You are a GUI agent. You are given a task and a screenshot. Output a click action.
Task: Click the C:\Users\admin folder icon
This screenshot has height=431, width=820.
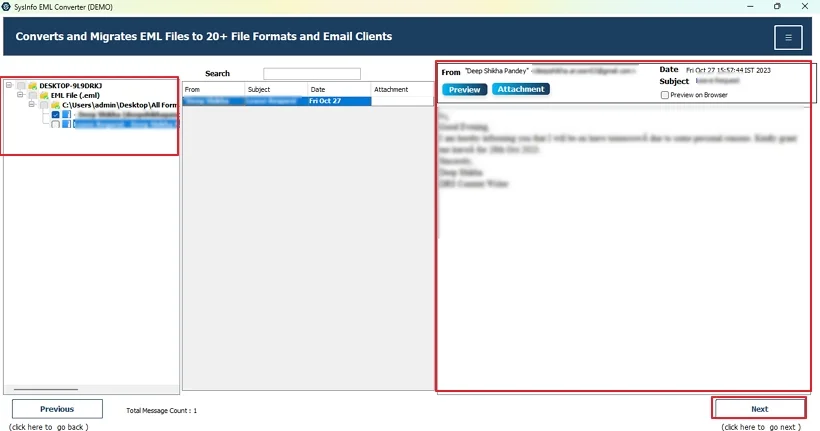pos(55,105)
